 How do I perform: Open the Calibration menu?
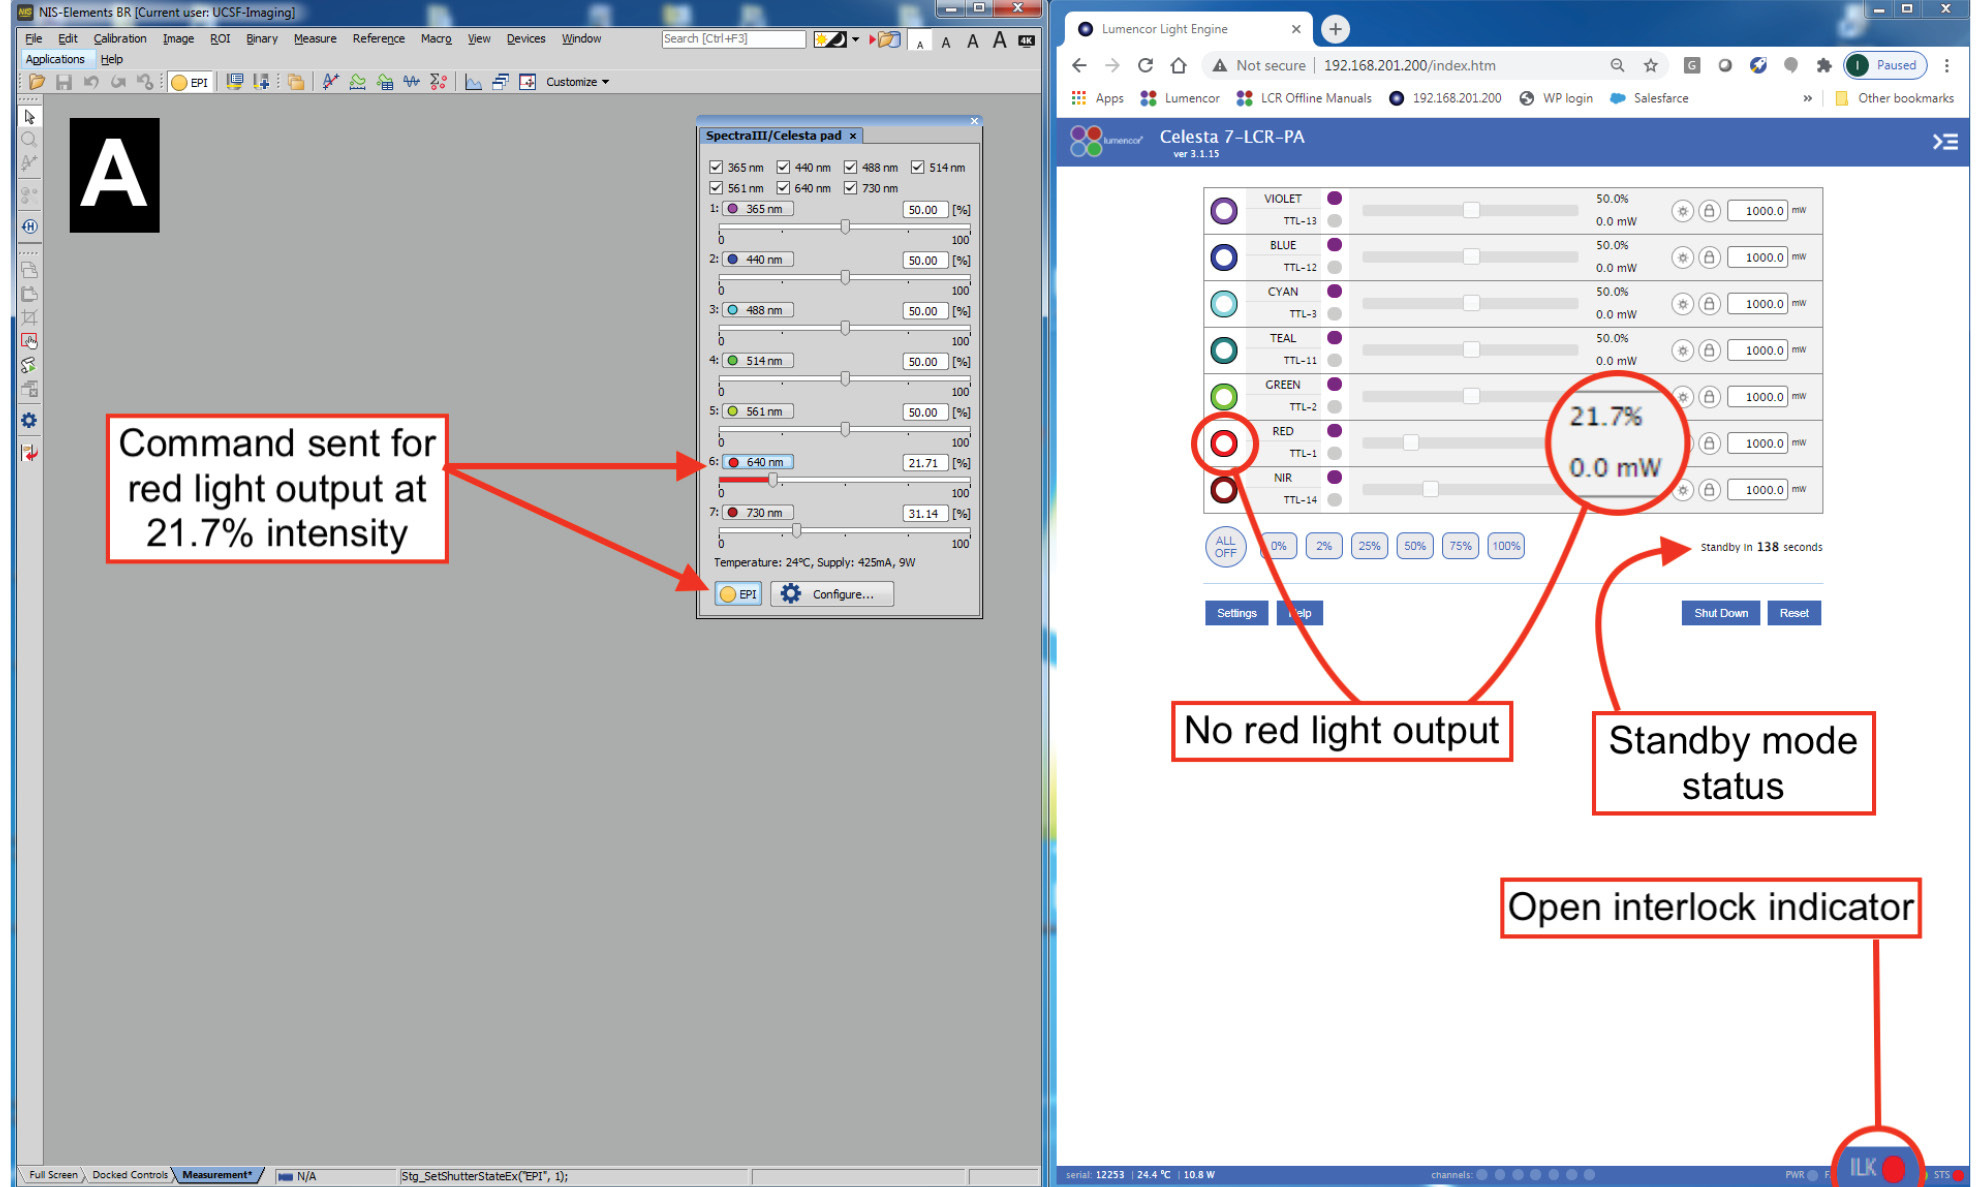[x=119, y=38]
